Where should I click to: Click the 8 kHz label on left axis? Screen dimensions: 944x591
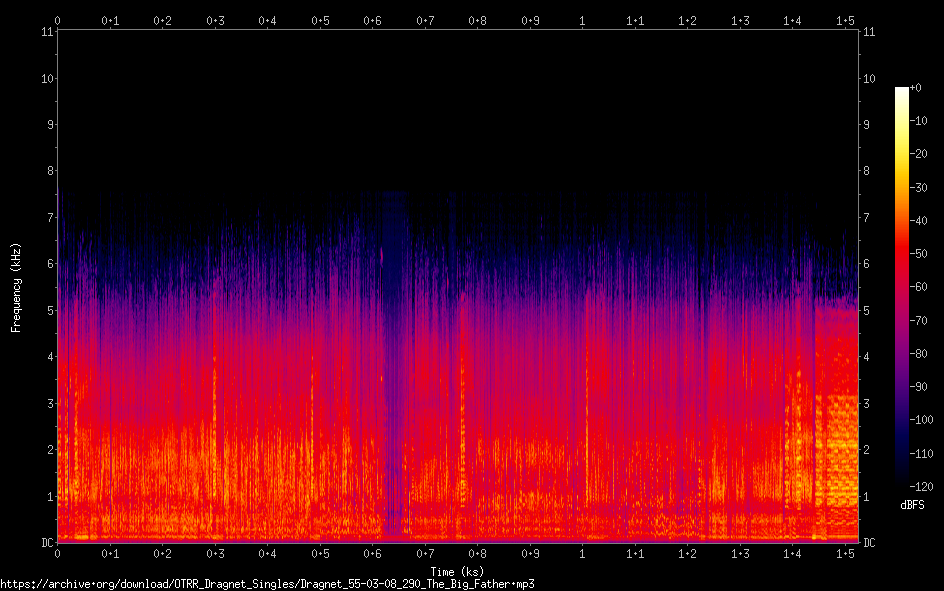[48, 171]
